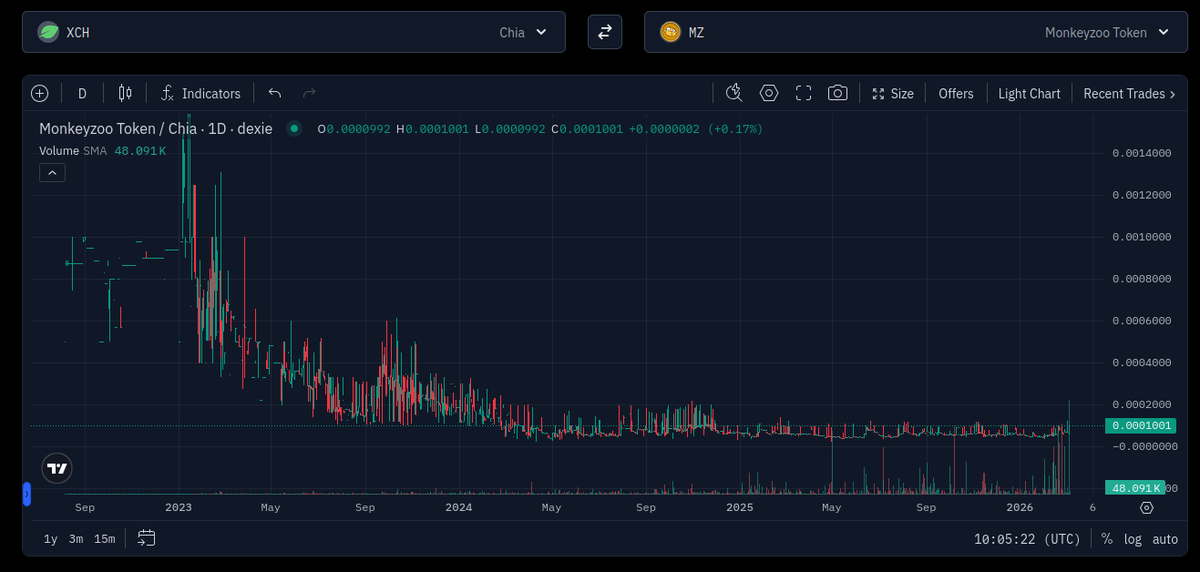Open the Offers view

coord(956,93)
